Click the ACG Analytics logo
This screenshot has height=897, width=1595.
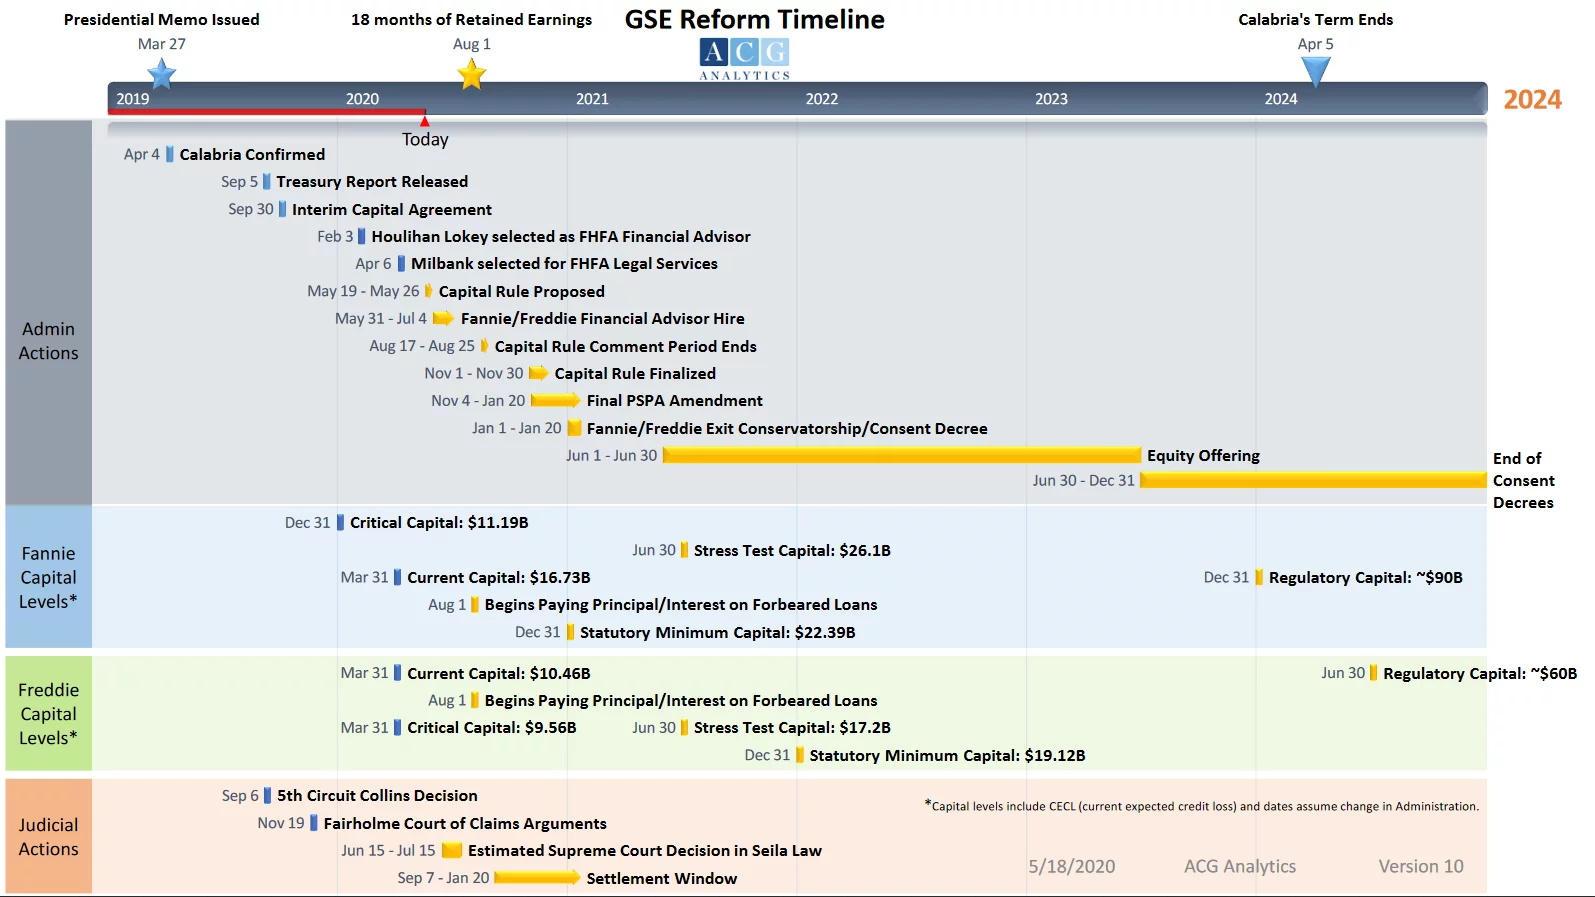pyautogui.click(x=744, y=59)
